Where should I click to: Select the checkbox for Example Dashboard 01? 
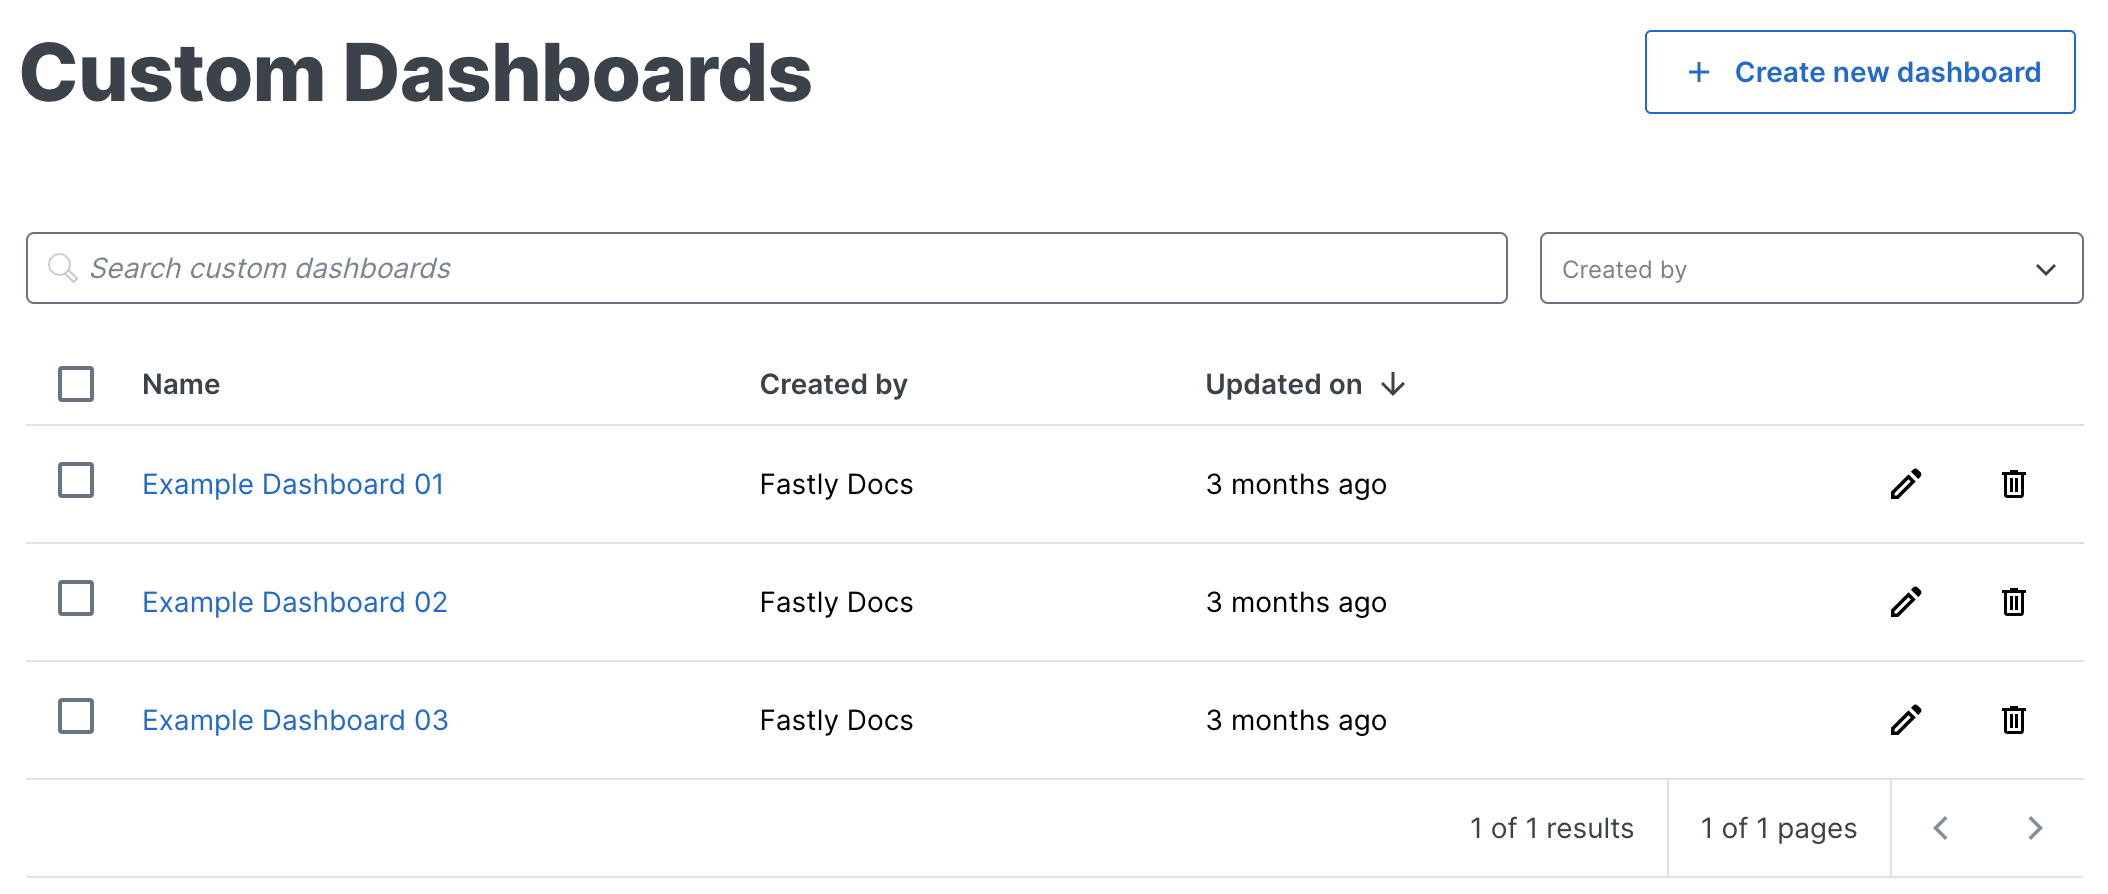click(x=75, y=481)
